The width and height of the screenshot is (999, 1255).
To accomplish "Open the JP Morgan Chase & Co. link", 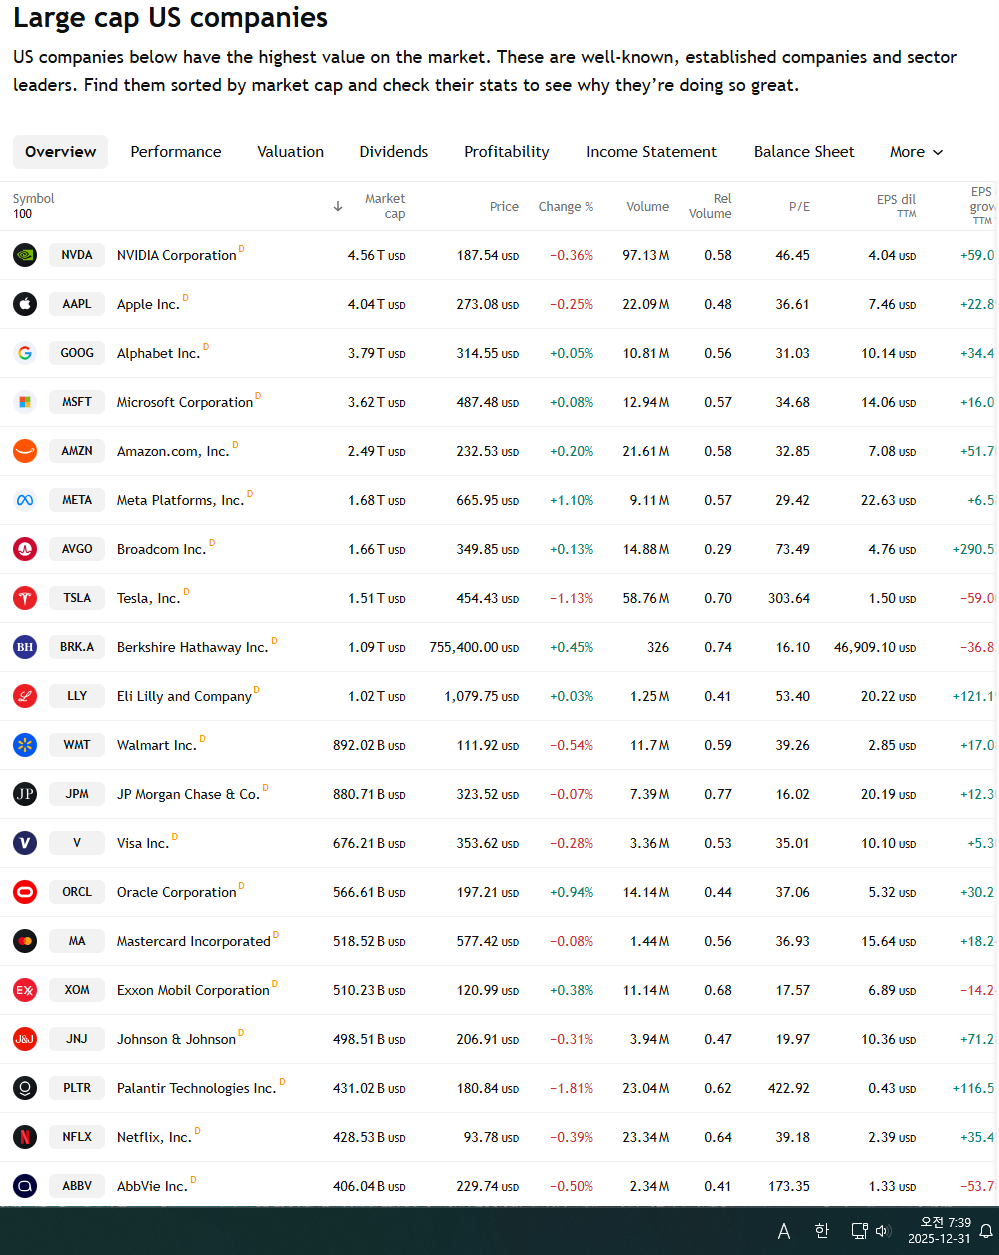I will (188, 795).
